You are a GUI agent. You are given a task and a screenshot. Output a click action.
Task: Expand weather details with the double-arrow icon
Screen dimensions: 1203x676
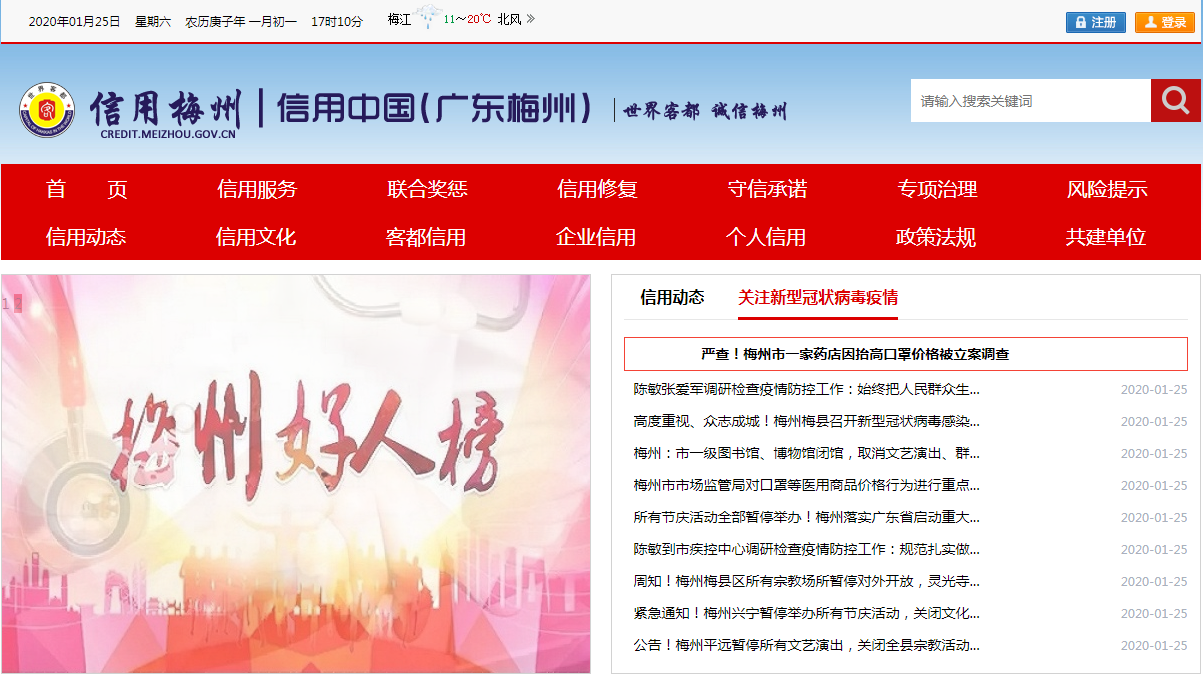[x=531, y=19]
